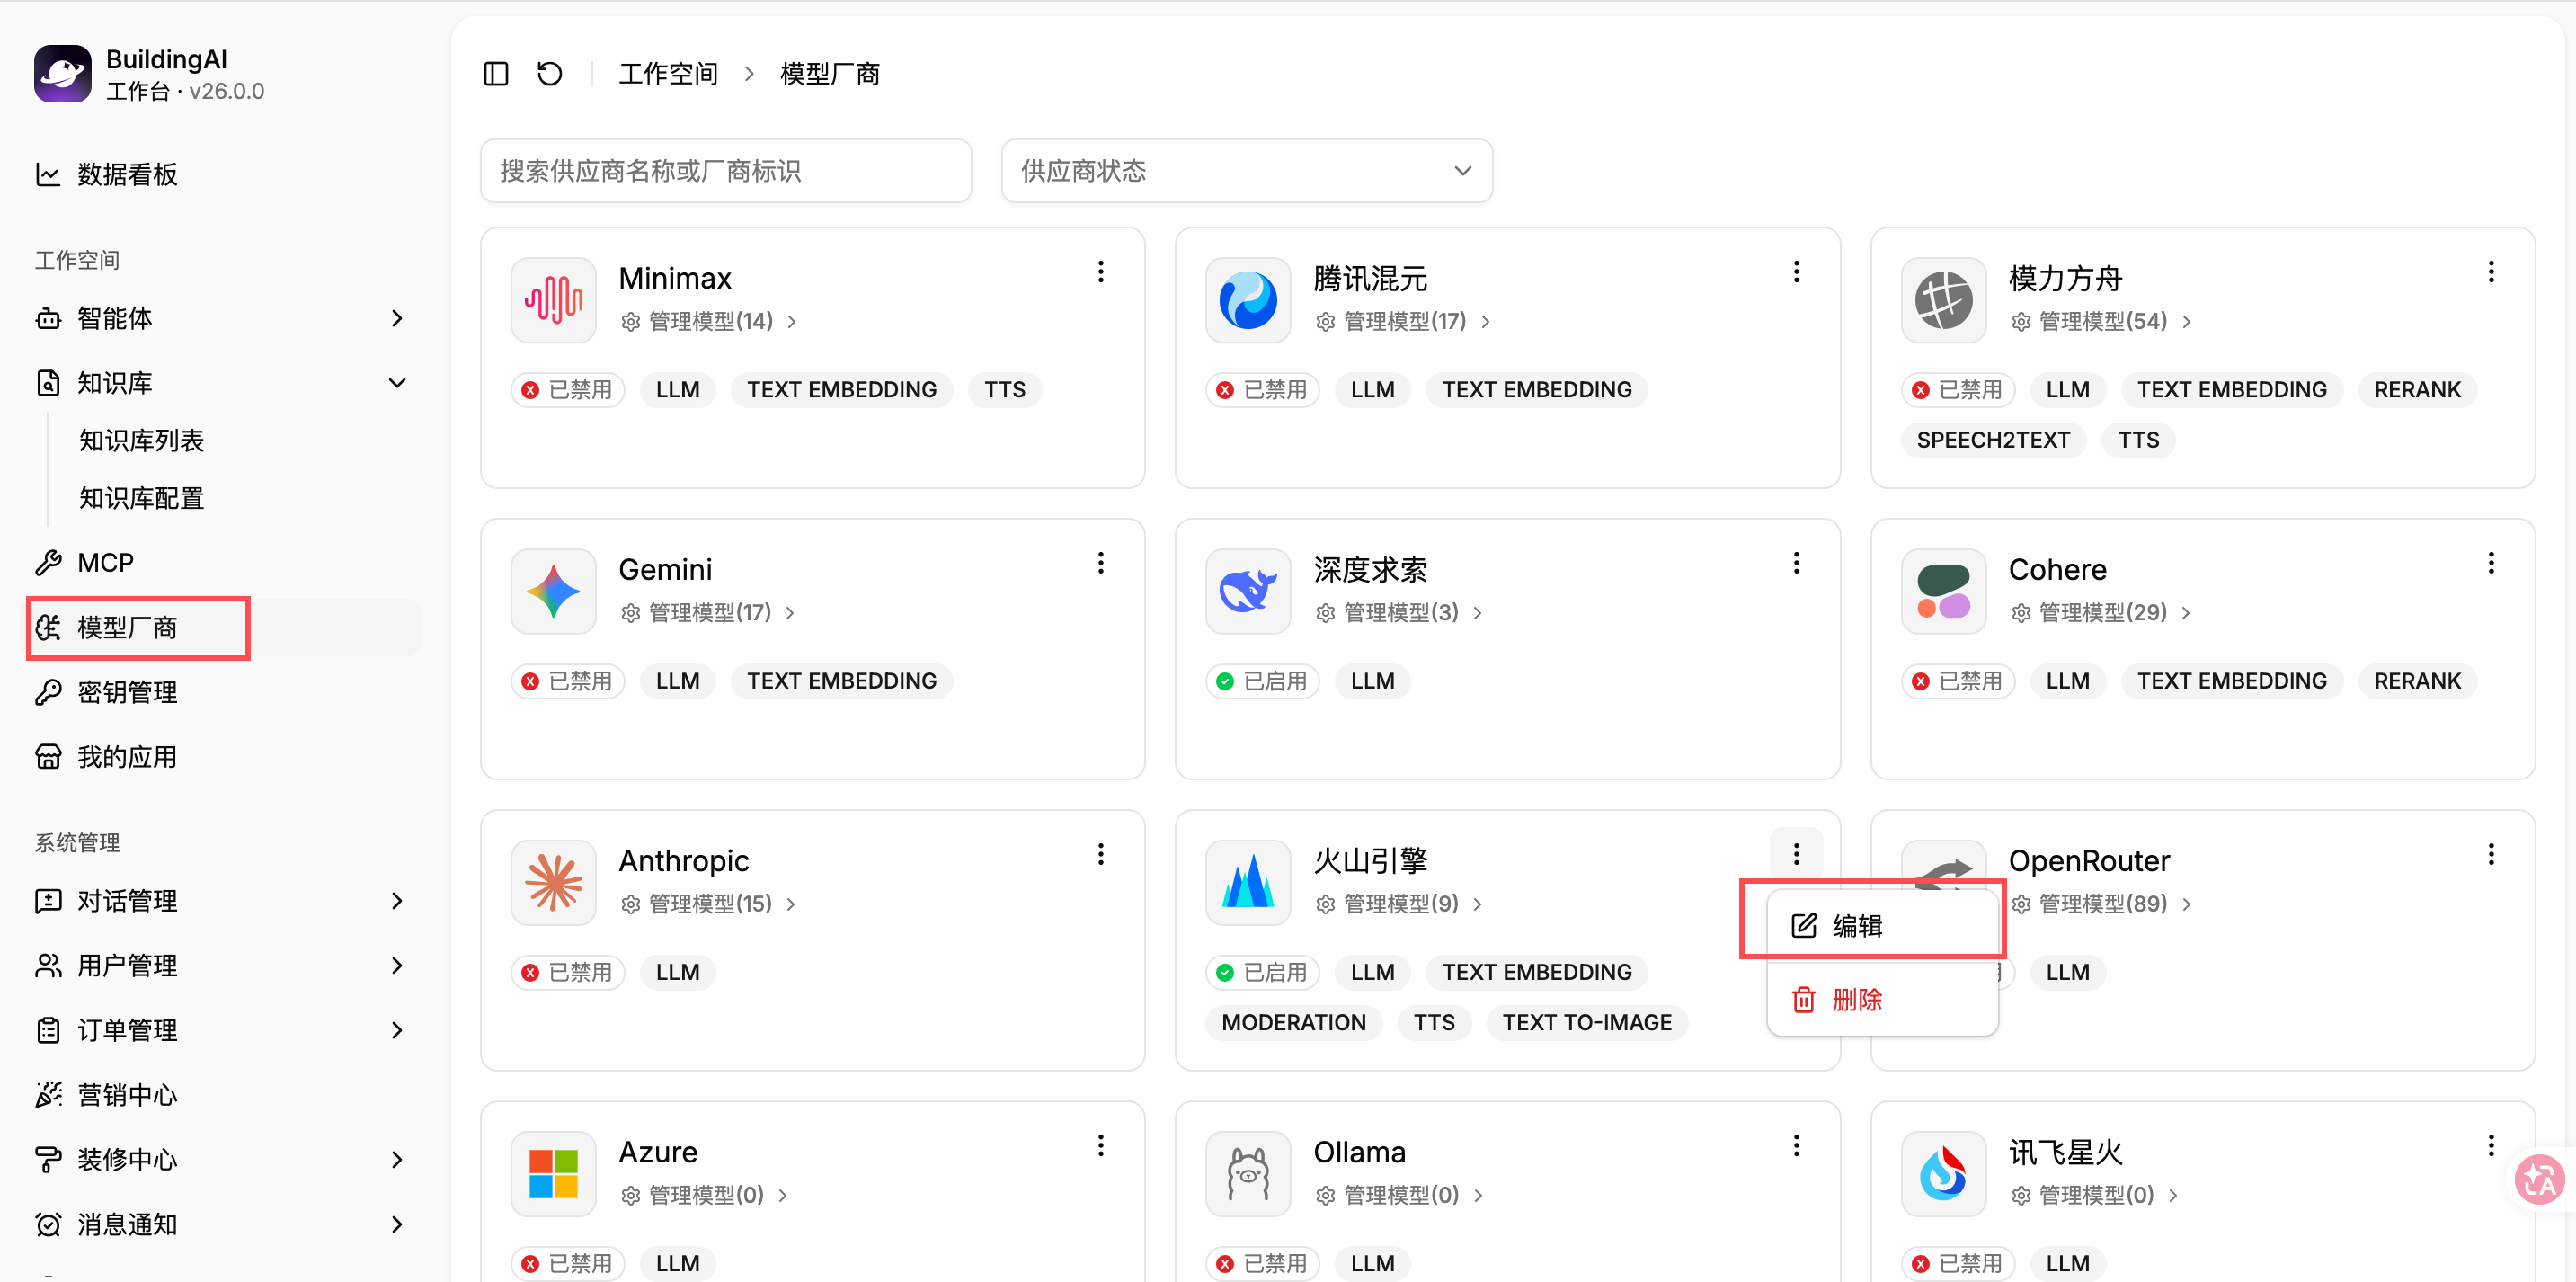This screenshot has height=1282, width=2576.
Task: Open the Azure card's three-dot menu
Action: point(1101,1145)
